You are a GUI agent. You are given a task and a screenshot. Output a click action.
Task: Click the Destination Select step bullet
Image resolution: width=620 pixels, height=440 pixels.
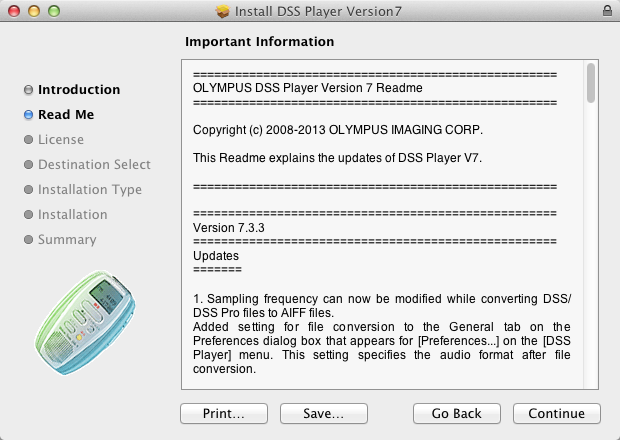point(28,165)
